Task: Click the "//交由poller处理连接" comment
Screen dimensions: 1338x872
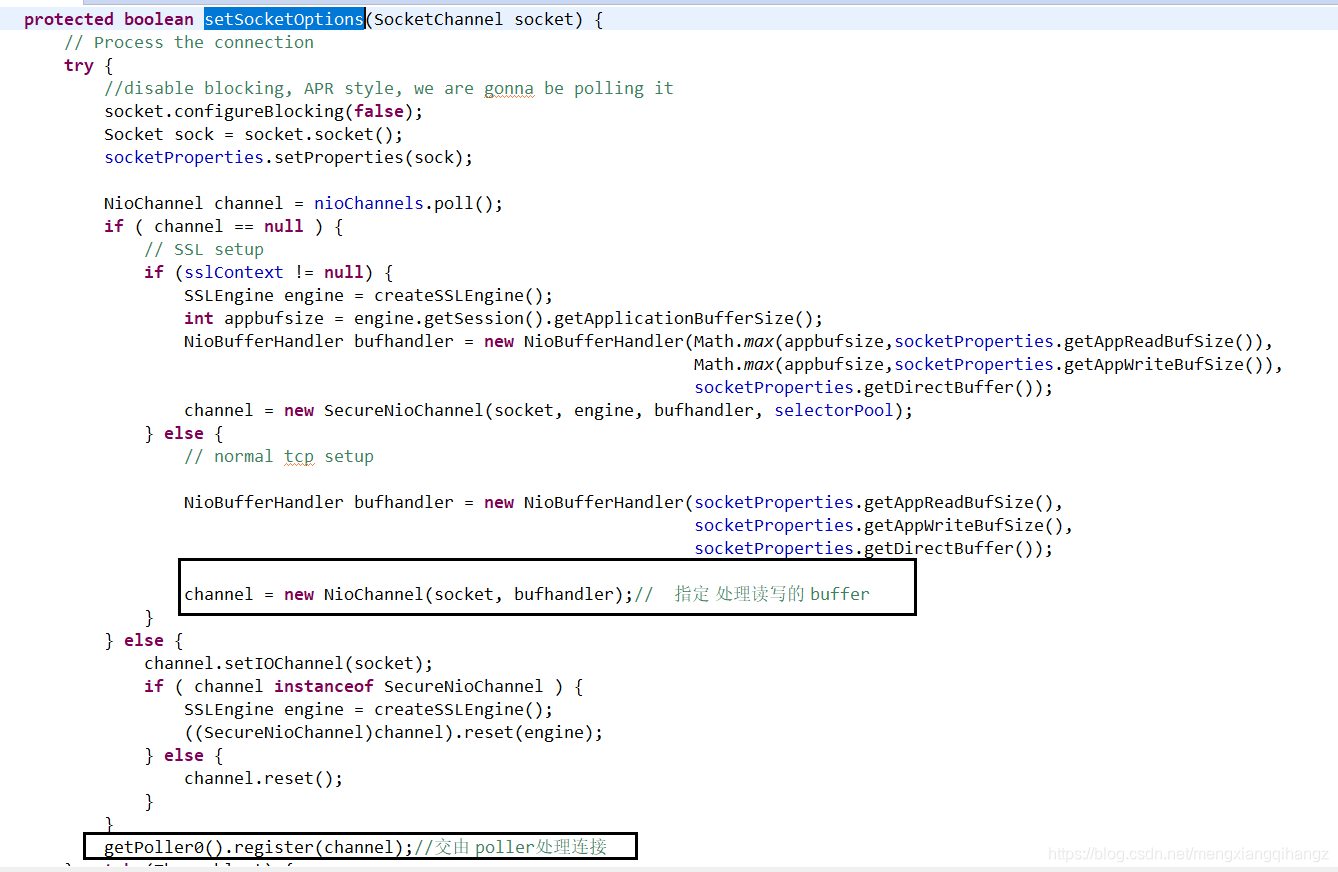Action: [x=511, y=847]
